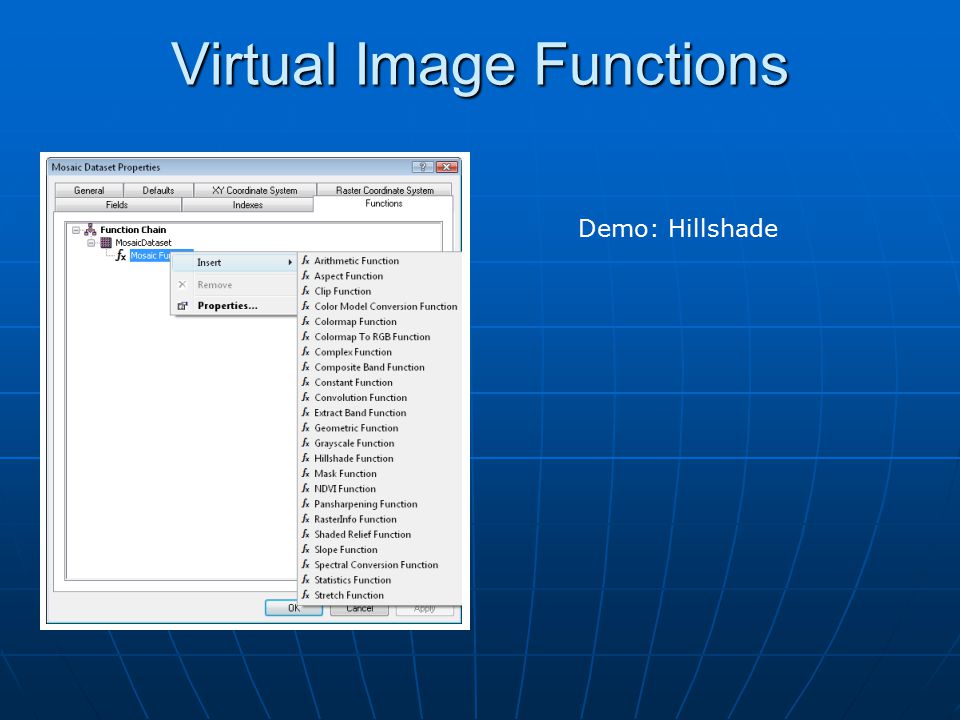Viewport: 960px width, 720px height.
Task: Click the MosaicDataset grid icon
Action: tap(106, 242)
